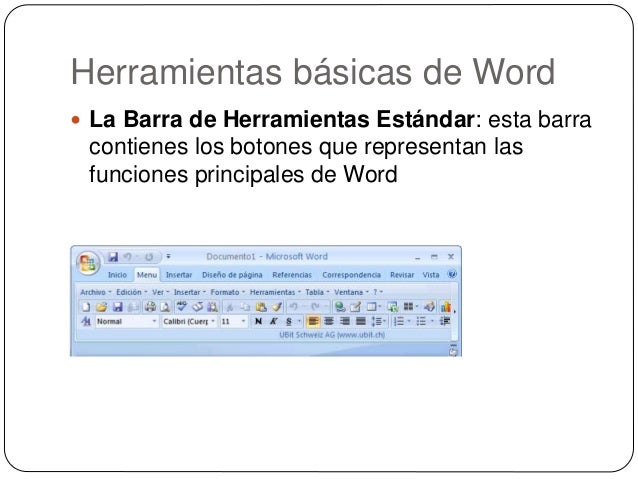
Task: Click the Styles AA icon
Action: click(x=86, y=322)
